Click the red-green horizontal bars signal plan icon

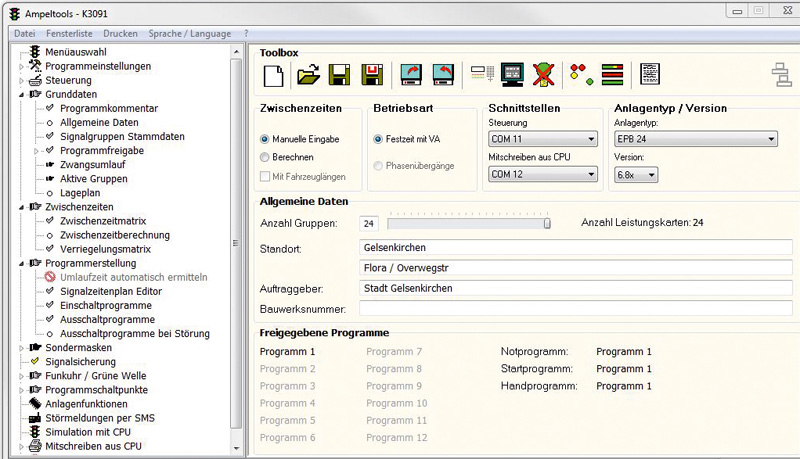(612, 74)
